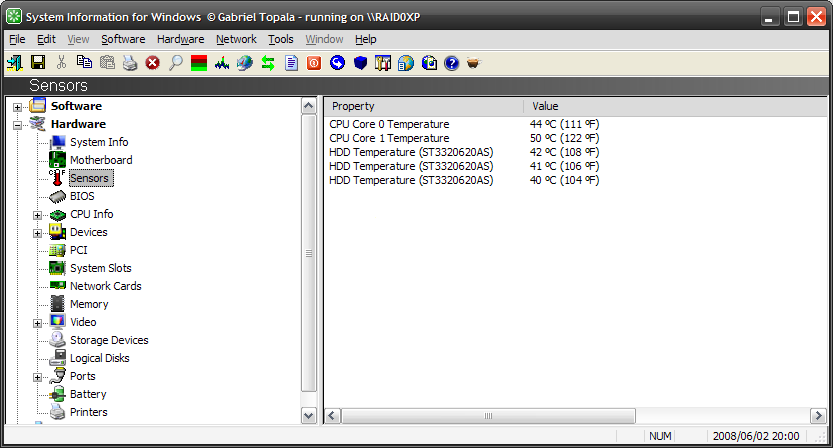Screen dimensions: 833x448
Task: Click the floppy disk save icon
Action: pyautogui.click(x=38, y=63)
